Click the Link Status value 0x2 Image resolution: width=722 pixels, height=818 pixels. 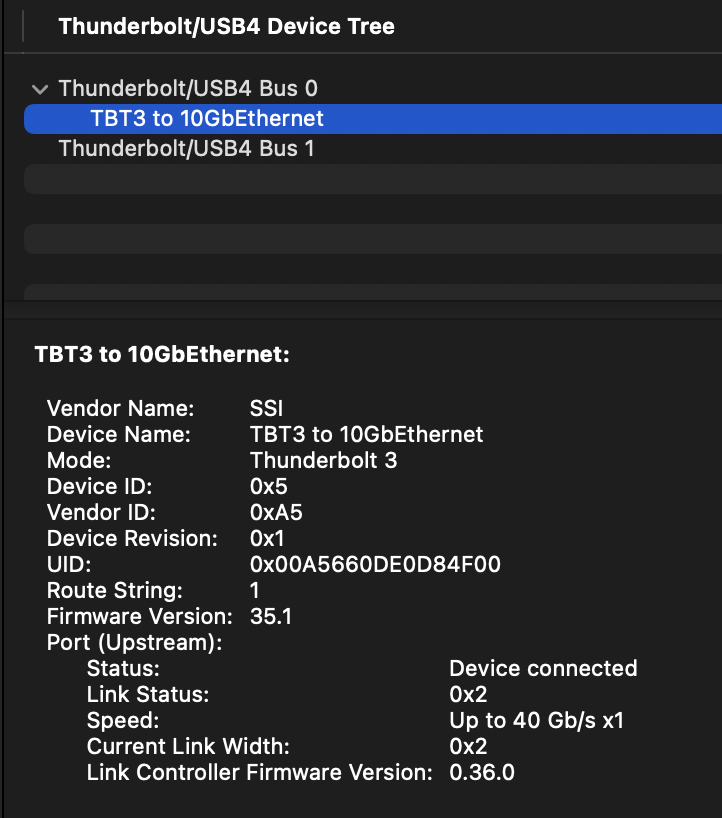[x=468, y=694]
